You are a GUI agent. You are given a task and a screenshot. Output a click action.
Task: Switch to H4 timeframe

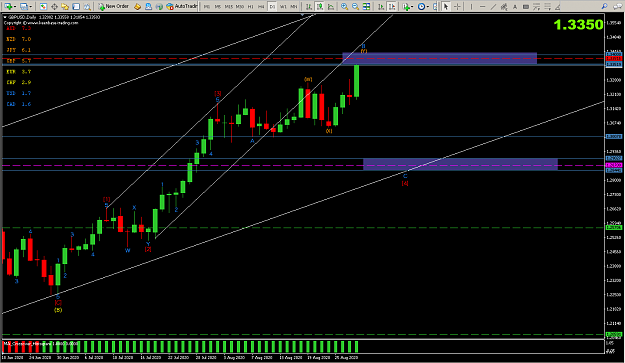[x=261, y=6]
